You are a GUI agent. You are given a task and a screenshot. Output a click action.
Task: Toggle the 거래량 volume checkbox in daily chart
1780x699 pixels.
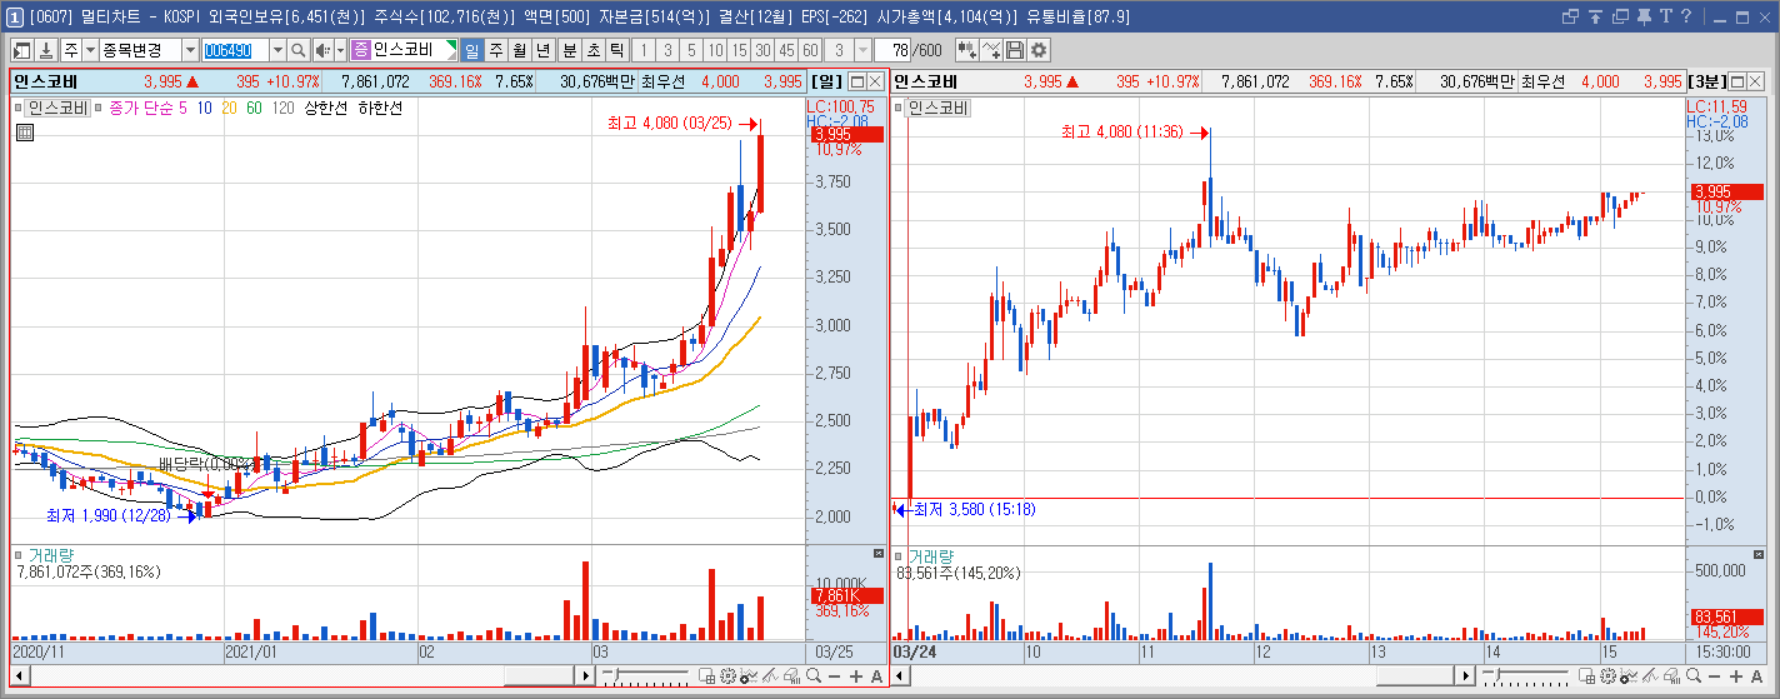[18, 555]
